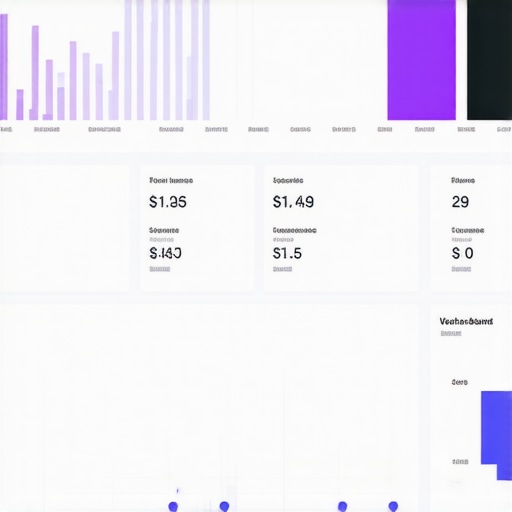The height and width of the screenshot is (512, 512).
Task: Click the $ 0 value
Action: (463, 253)
